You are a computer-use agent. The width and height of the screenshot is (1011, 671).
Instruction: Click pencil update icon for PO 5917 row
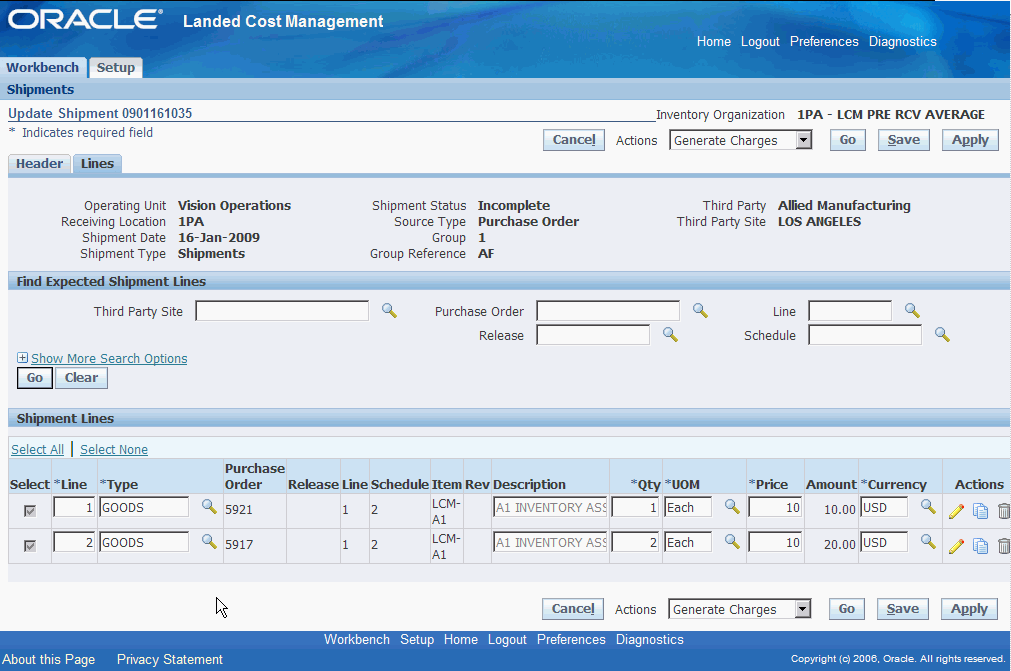pyautogui.click(x=956, y=546)
